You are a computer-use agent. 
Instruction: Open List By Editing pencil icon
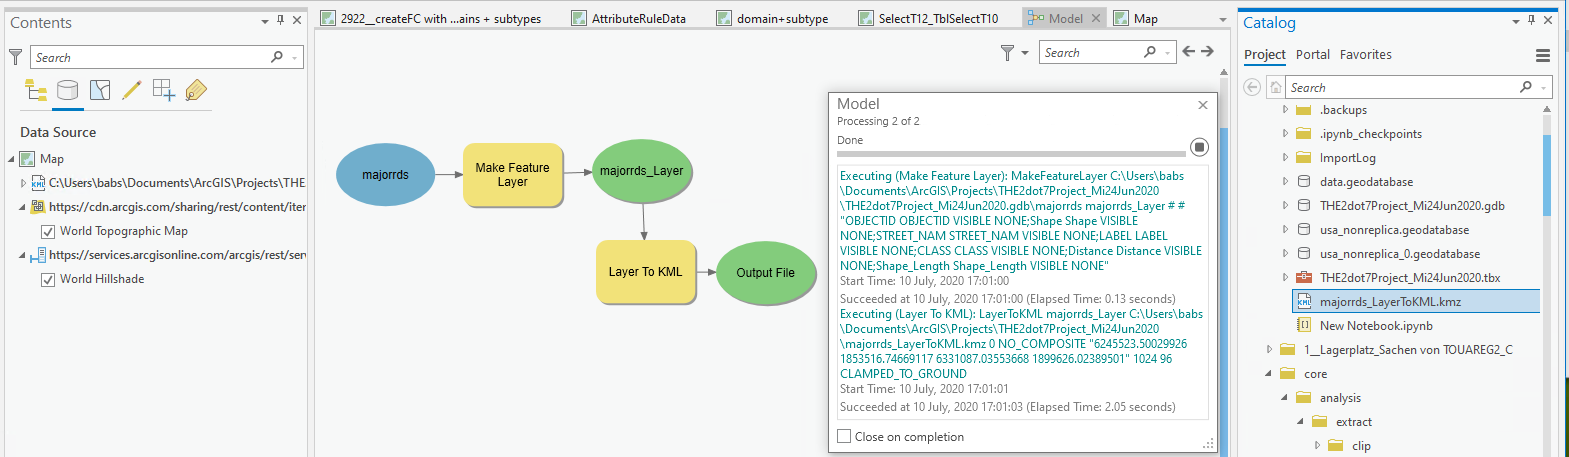click(x=131, y=91)
